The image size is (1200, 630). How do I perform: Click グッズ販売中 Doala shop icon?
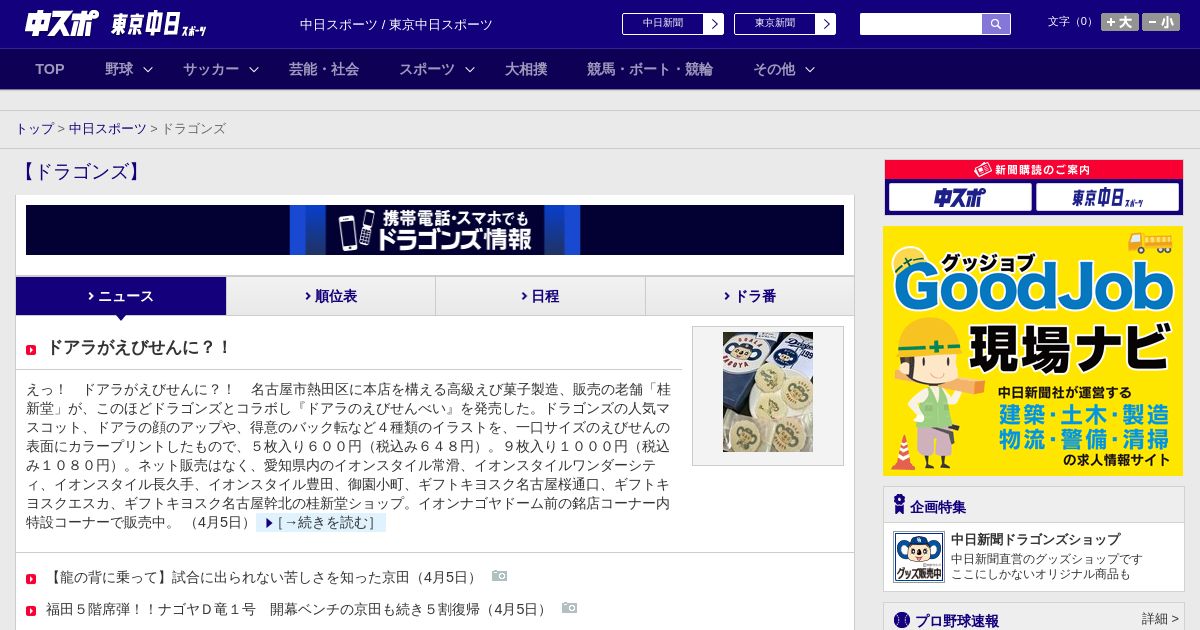tap(919, 557)
